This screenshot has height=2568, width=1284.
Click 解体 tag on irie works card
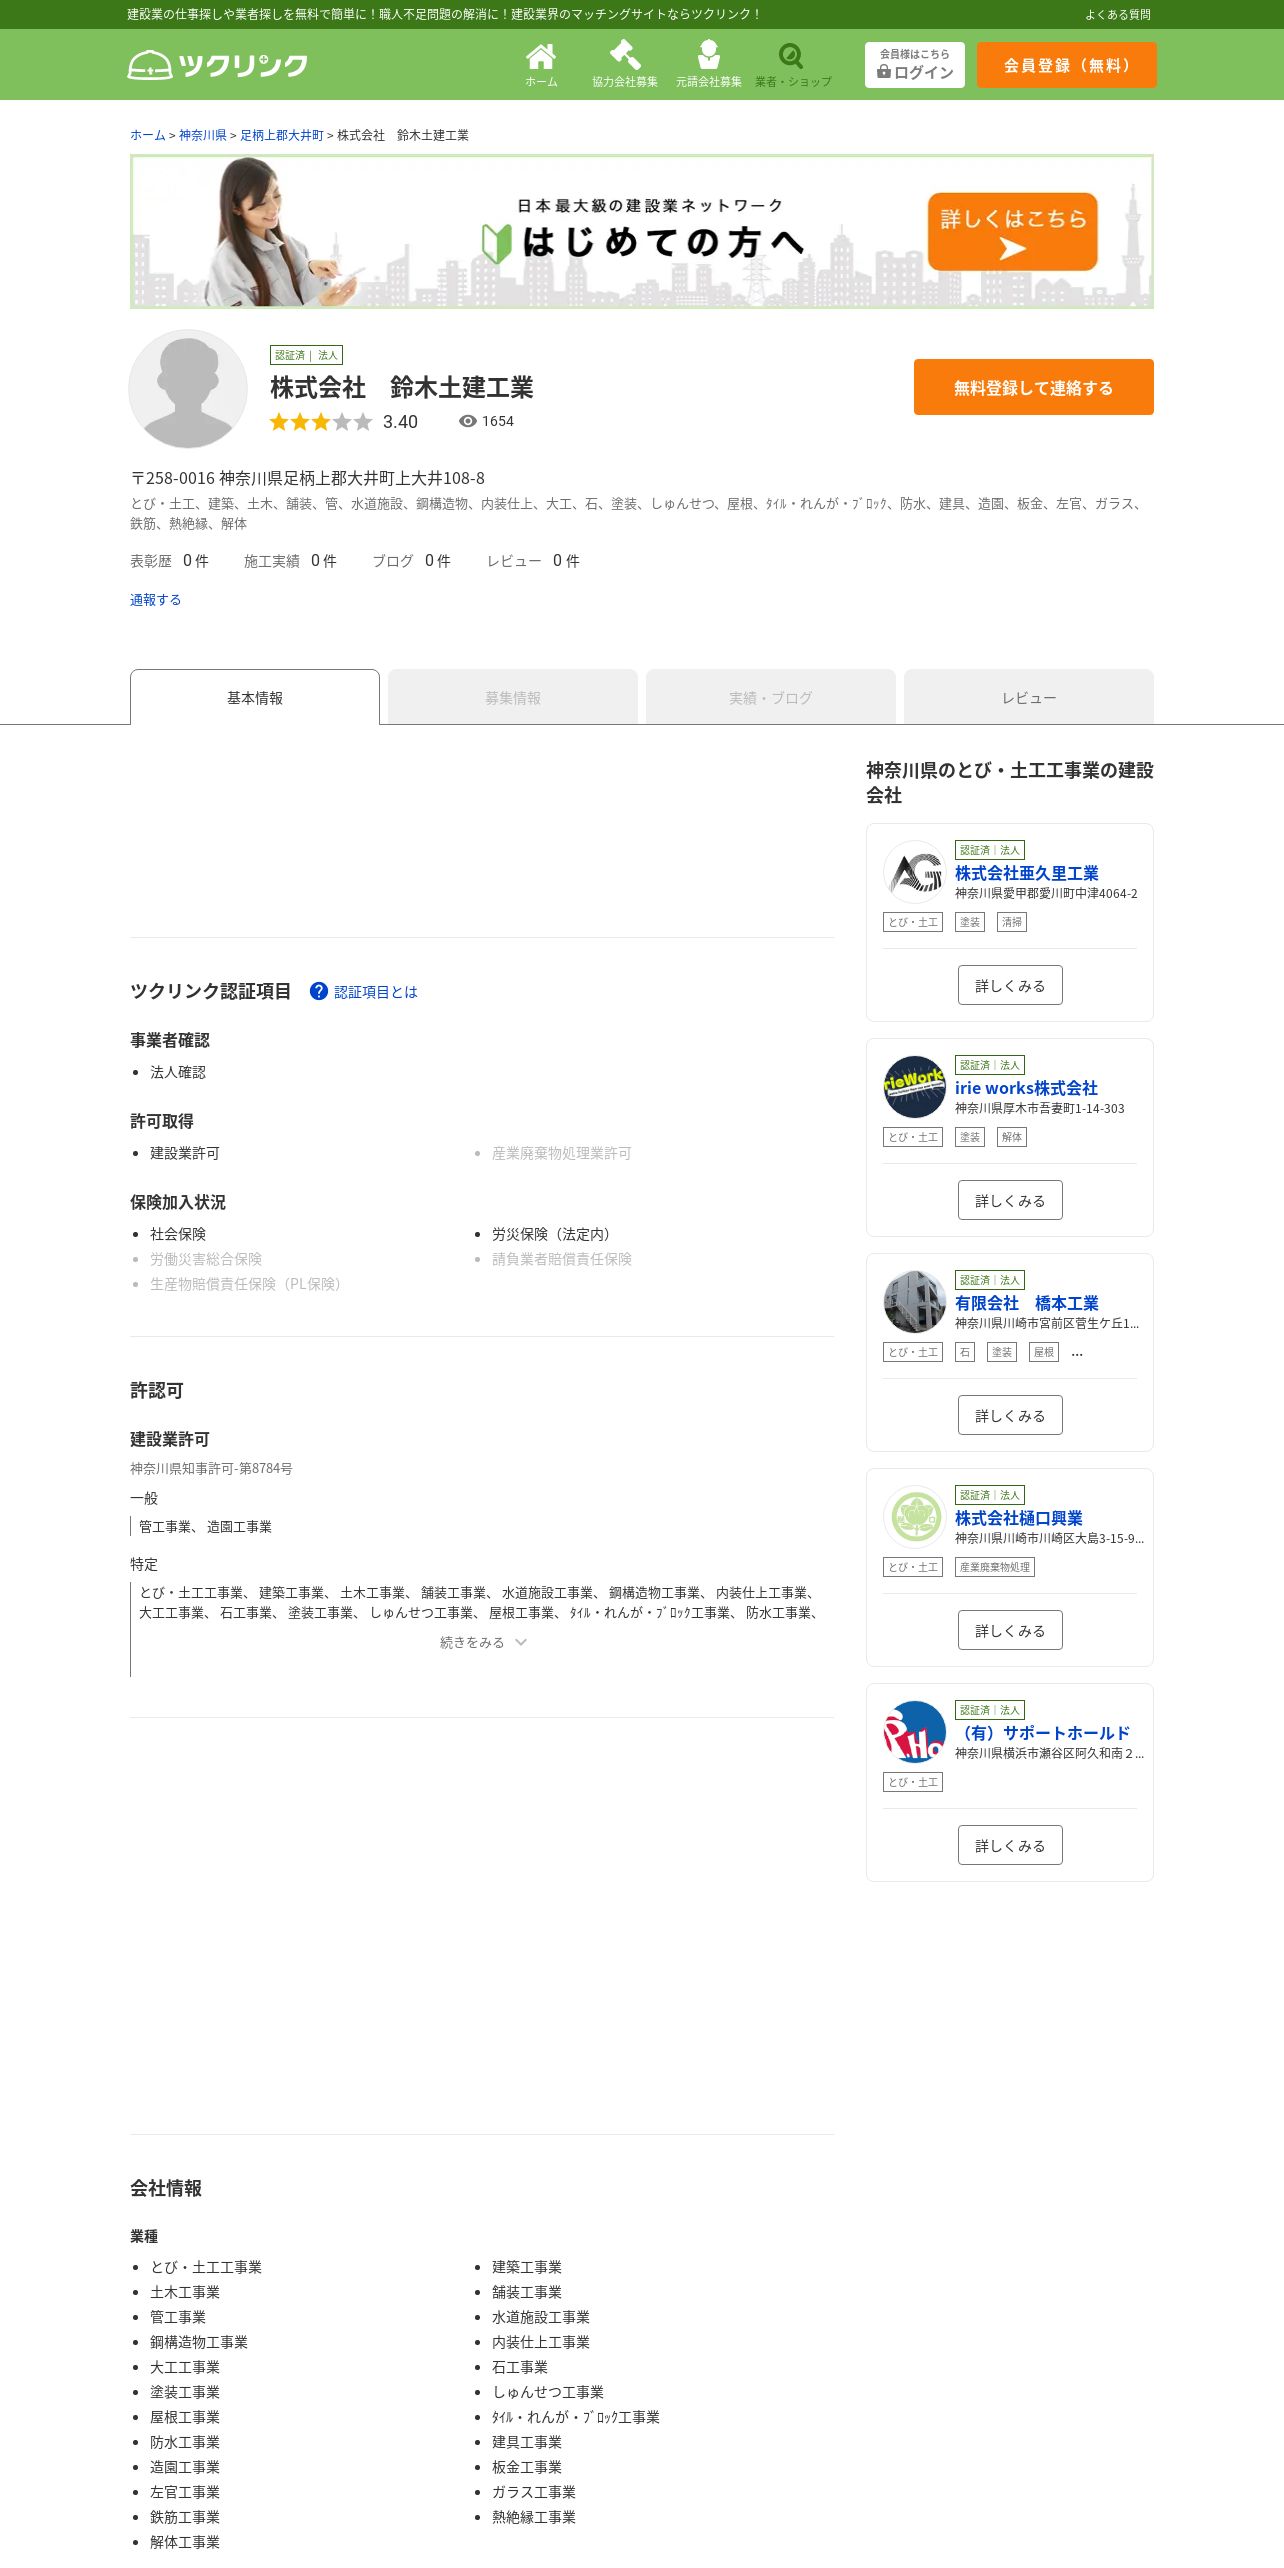click(1012, 1137)
